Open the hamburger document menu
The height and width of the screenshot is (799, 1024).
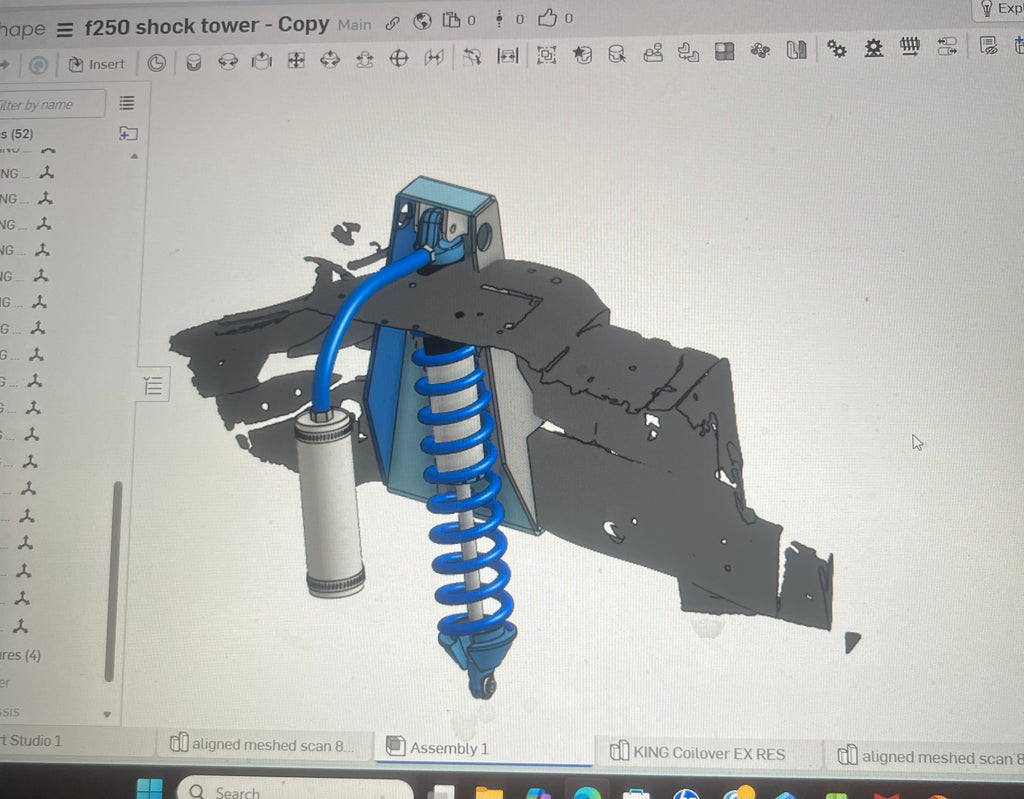(x=65, y=28)
